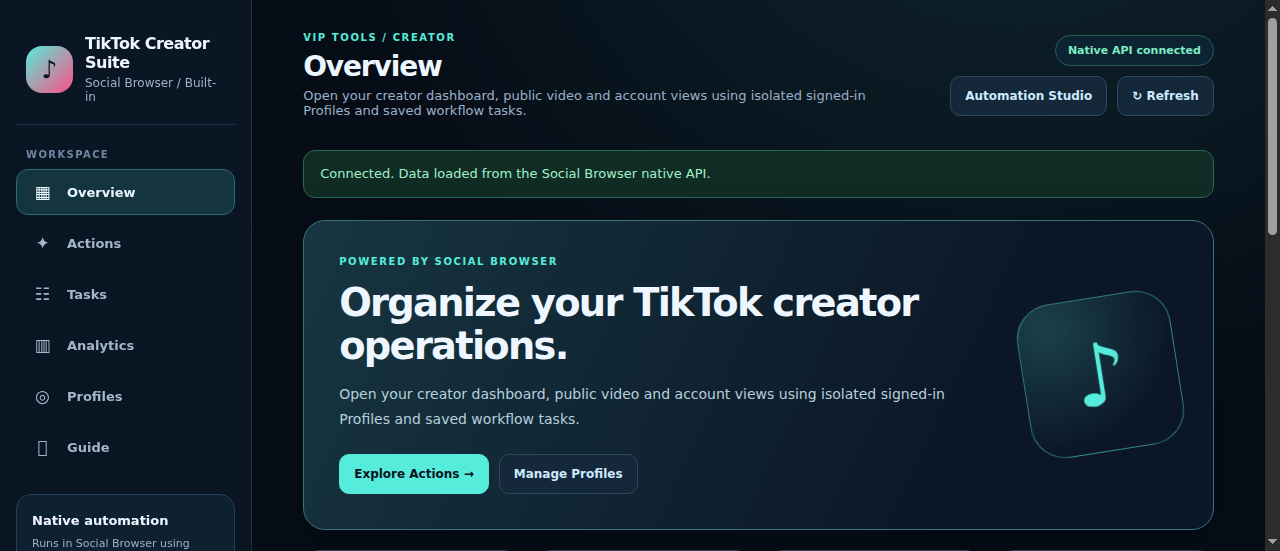Open the Tasks page
Image resolution: width=1280 pixels, height=551 pixels.
[125, 294]
